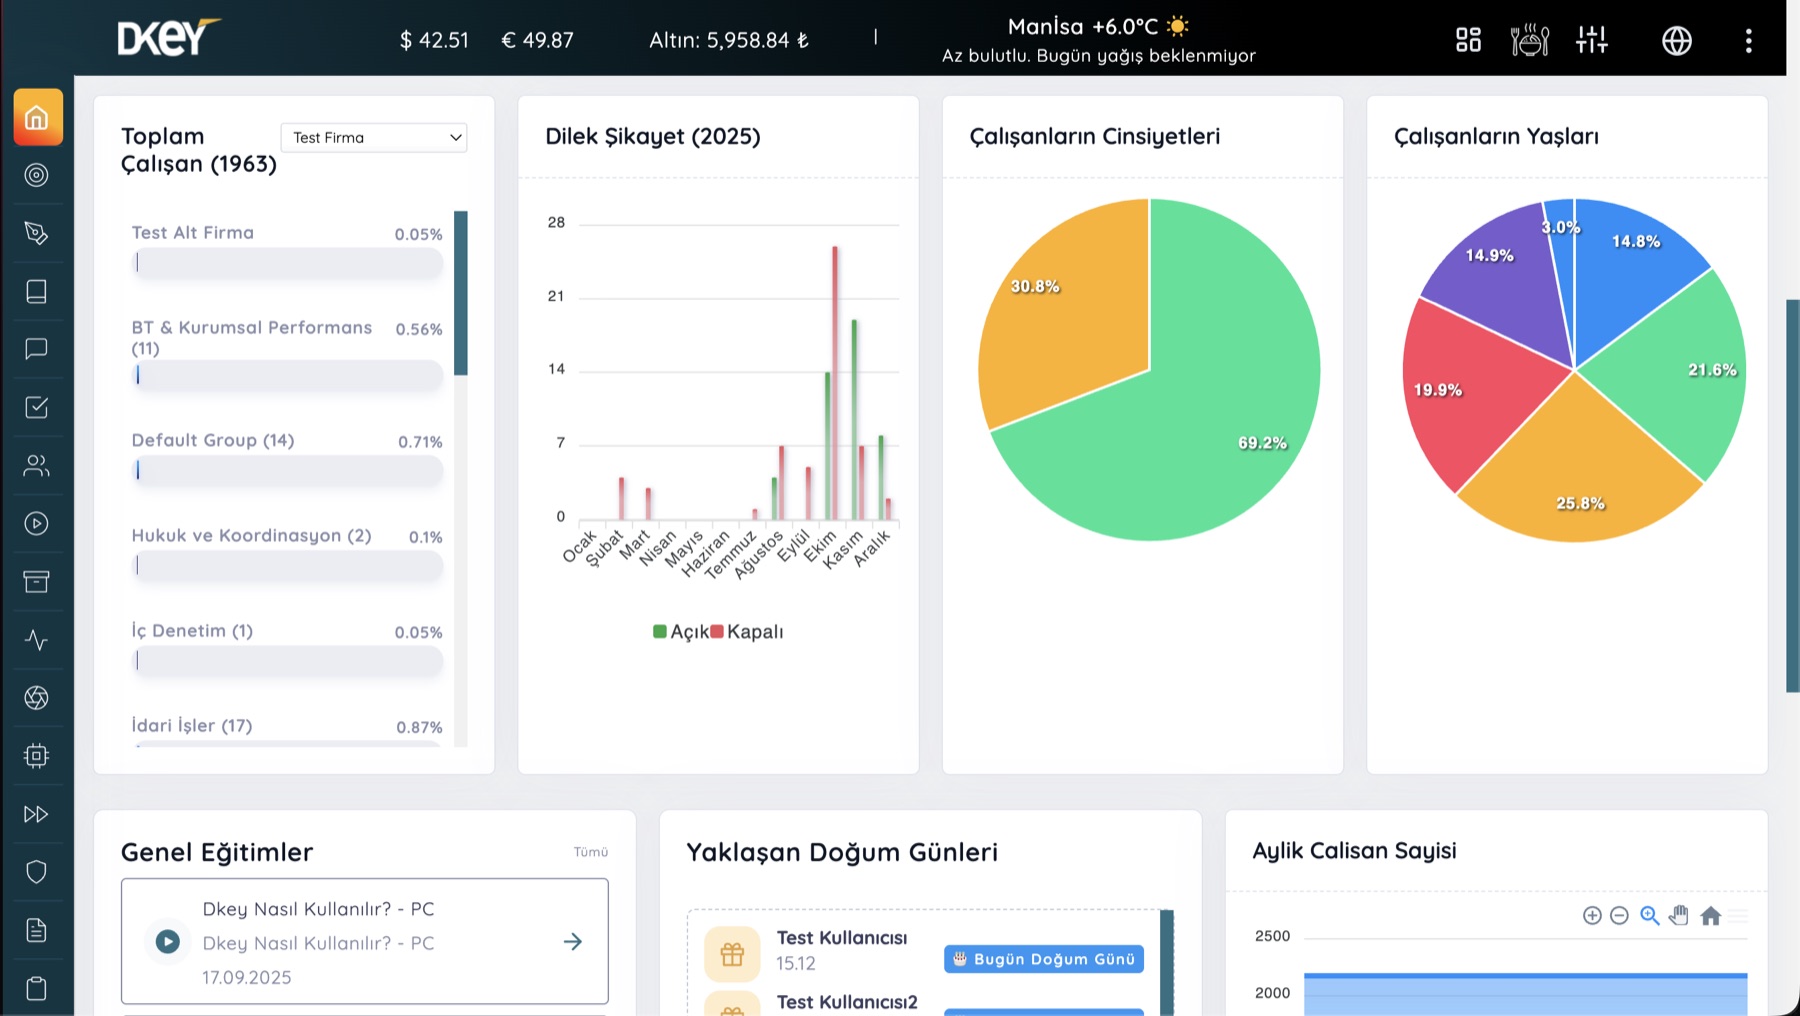Select the chart panning hand tool
The image size is (1800, 1016).
pyautogui.click(x=1679, y=915)
